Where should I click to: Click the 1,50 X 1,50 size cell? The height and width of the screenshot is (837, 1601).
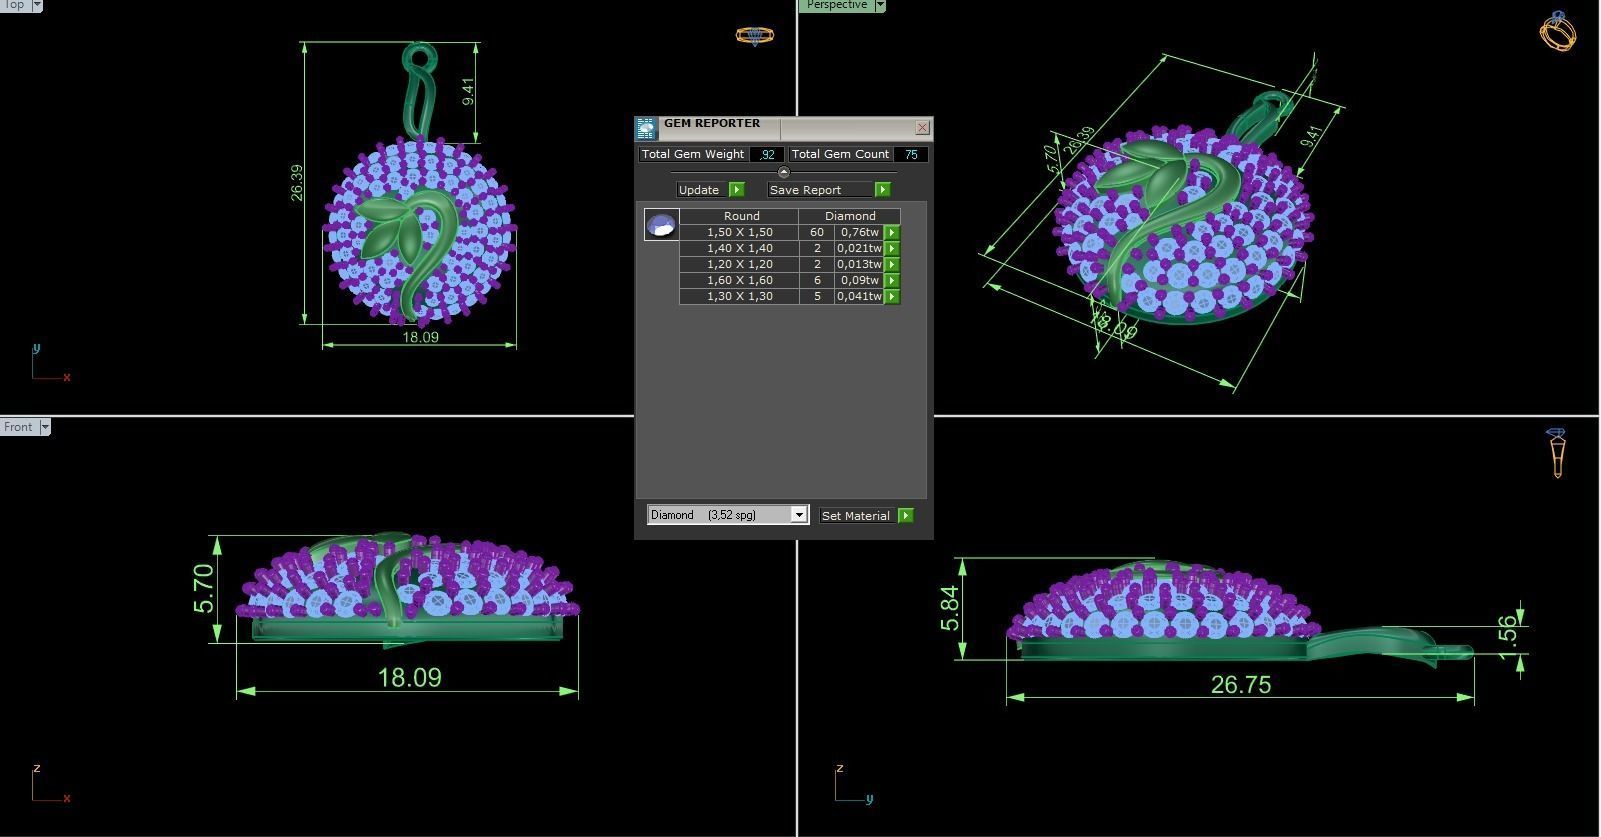click(x=740, y=232)
